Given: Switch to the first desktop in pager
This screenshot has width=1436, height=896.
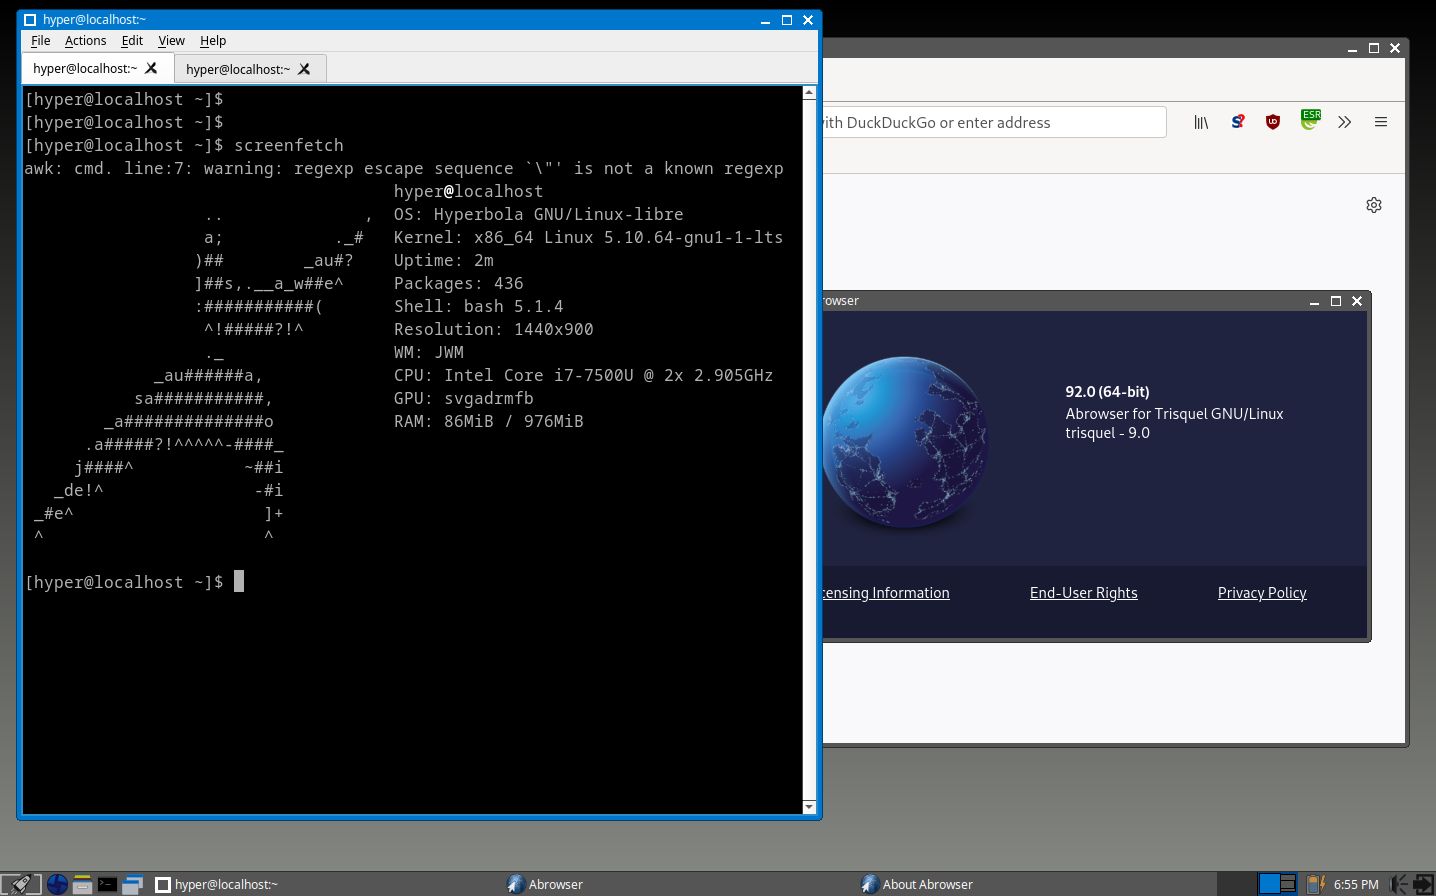Looking at the screenshot, I should [x=1268, y=884].
